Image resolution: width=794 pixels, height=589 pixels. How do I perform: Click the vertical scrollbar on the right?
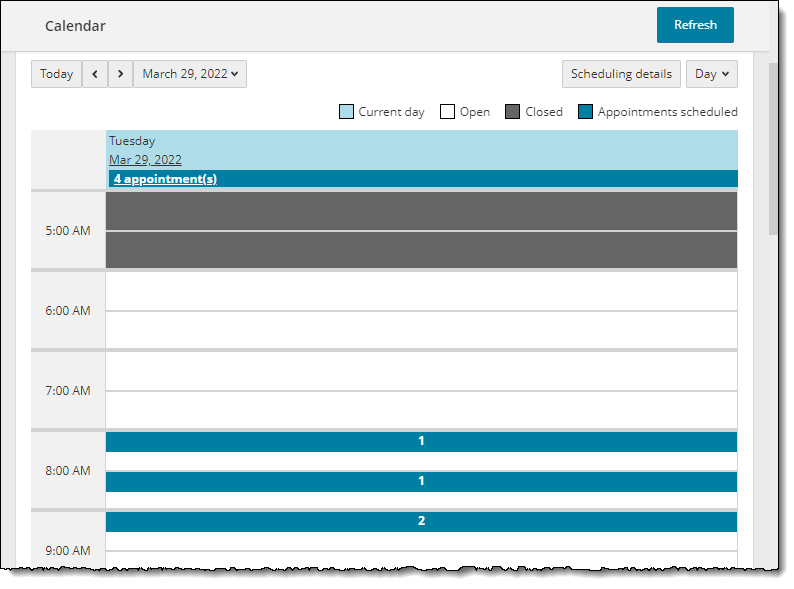[x=774, y=150]
